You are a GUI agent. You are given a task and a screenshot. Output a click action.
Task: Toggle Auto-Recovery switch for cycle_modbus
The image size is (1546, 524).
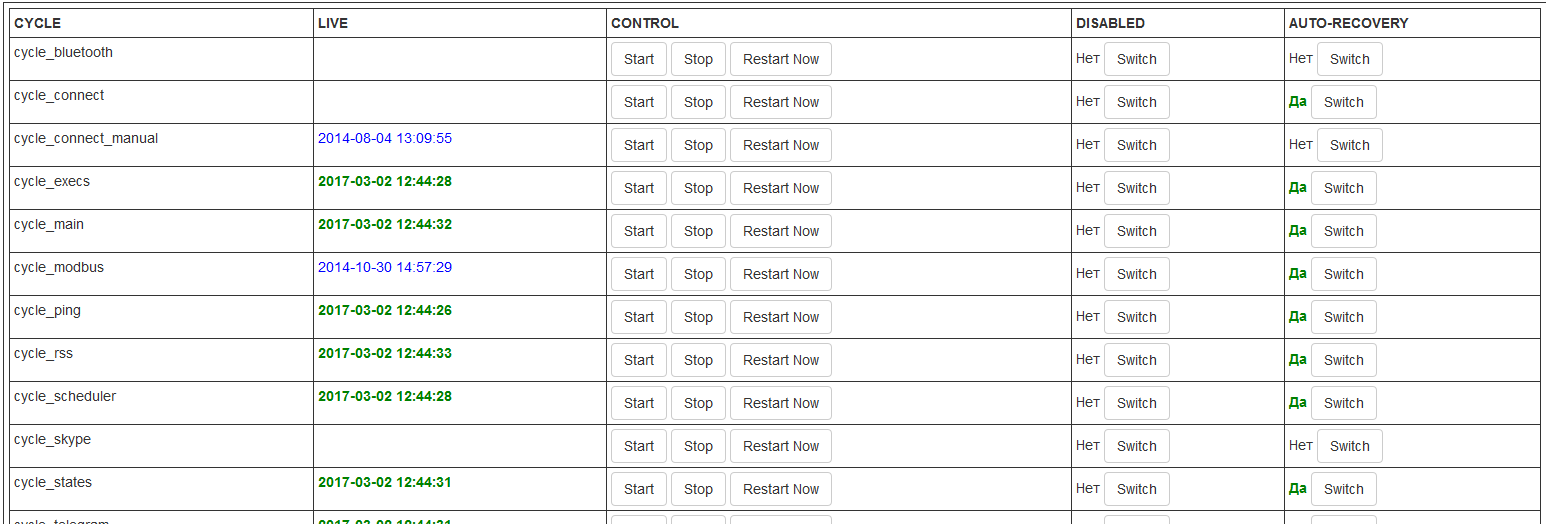pyautogui.click(x=1343, y=274)
